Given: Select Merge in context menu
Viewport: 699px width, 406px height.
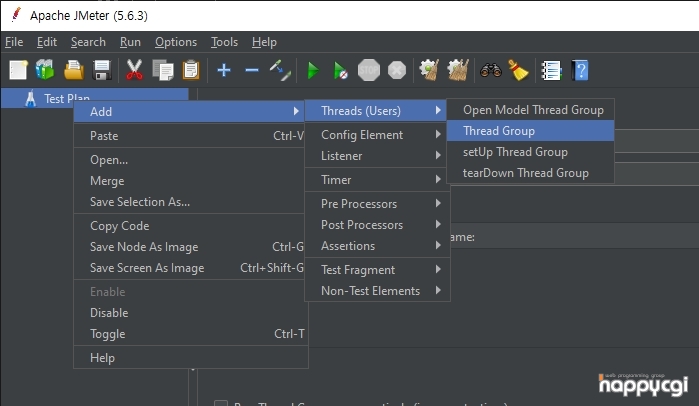Looking at the screenshot, I should (x=189, y=180).
